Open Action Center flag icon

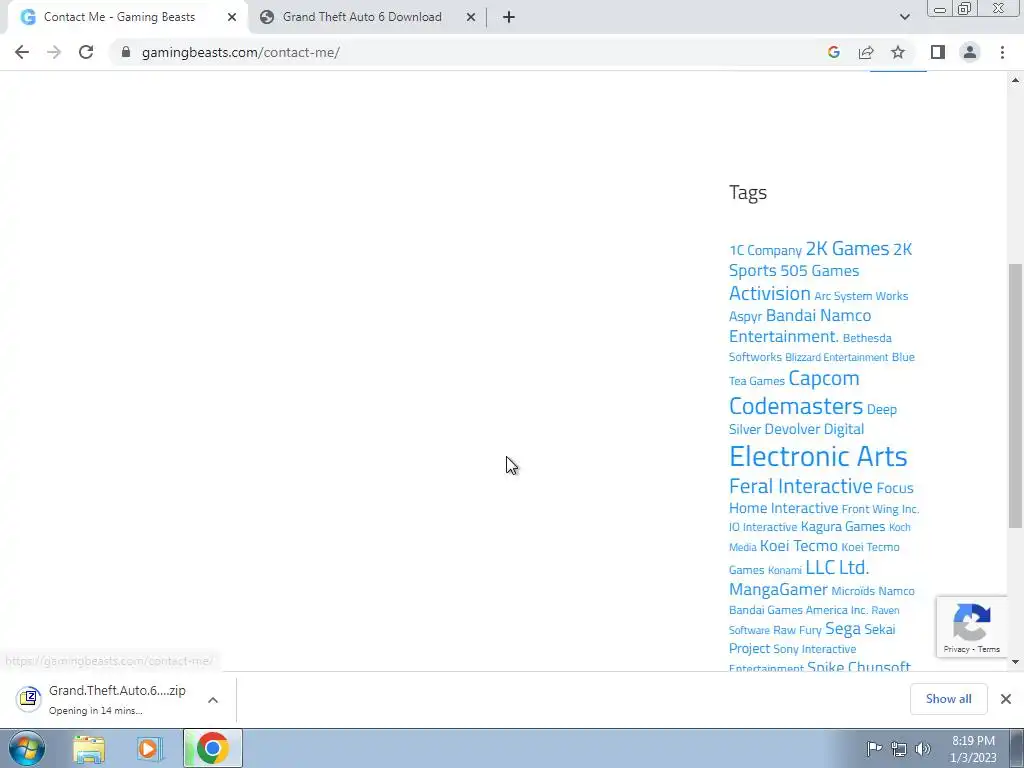(x=874, y=749)
